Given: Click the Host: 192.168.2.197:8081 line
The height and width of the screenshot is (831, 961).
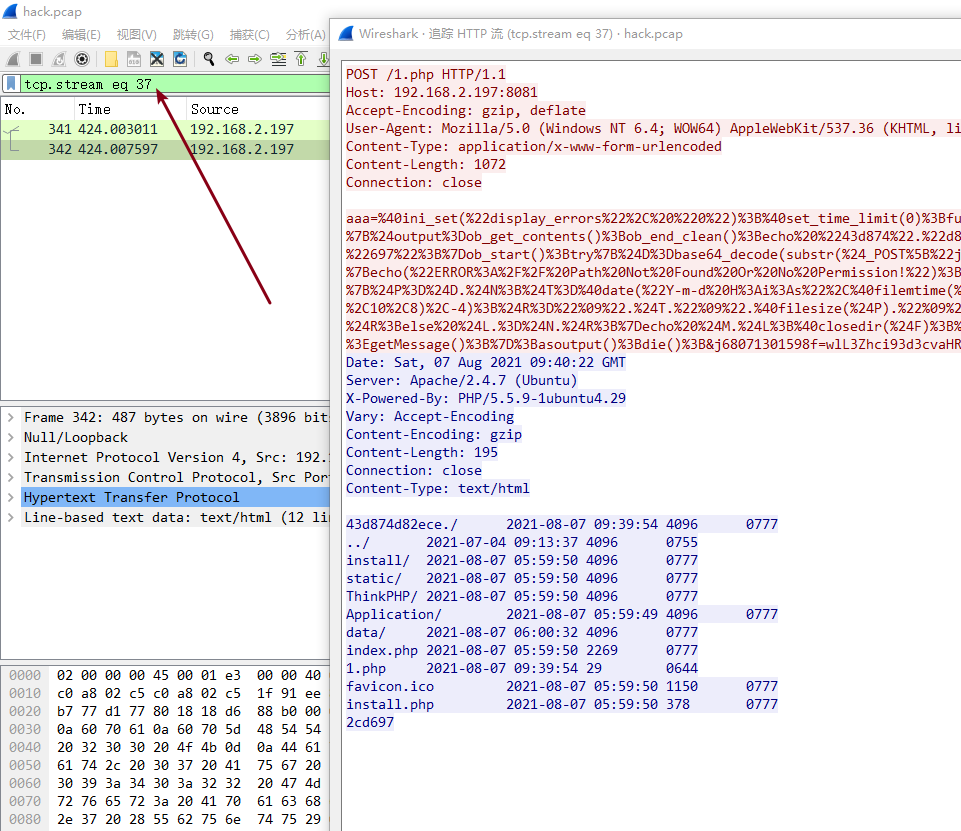Looking at the screenshot, I should pyautogui.click(x=442, y=92).
